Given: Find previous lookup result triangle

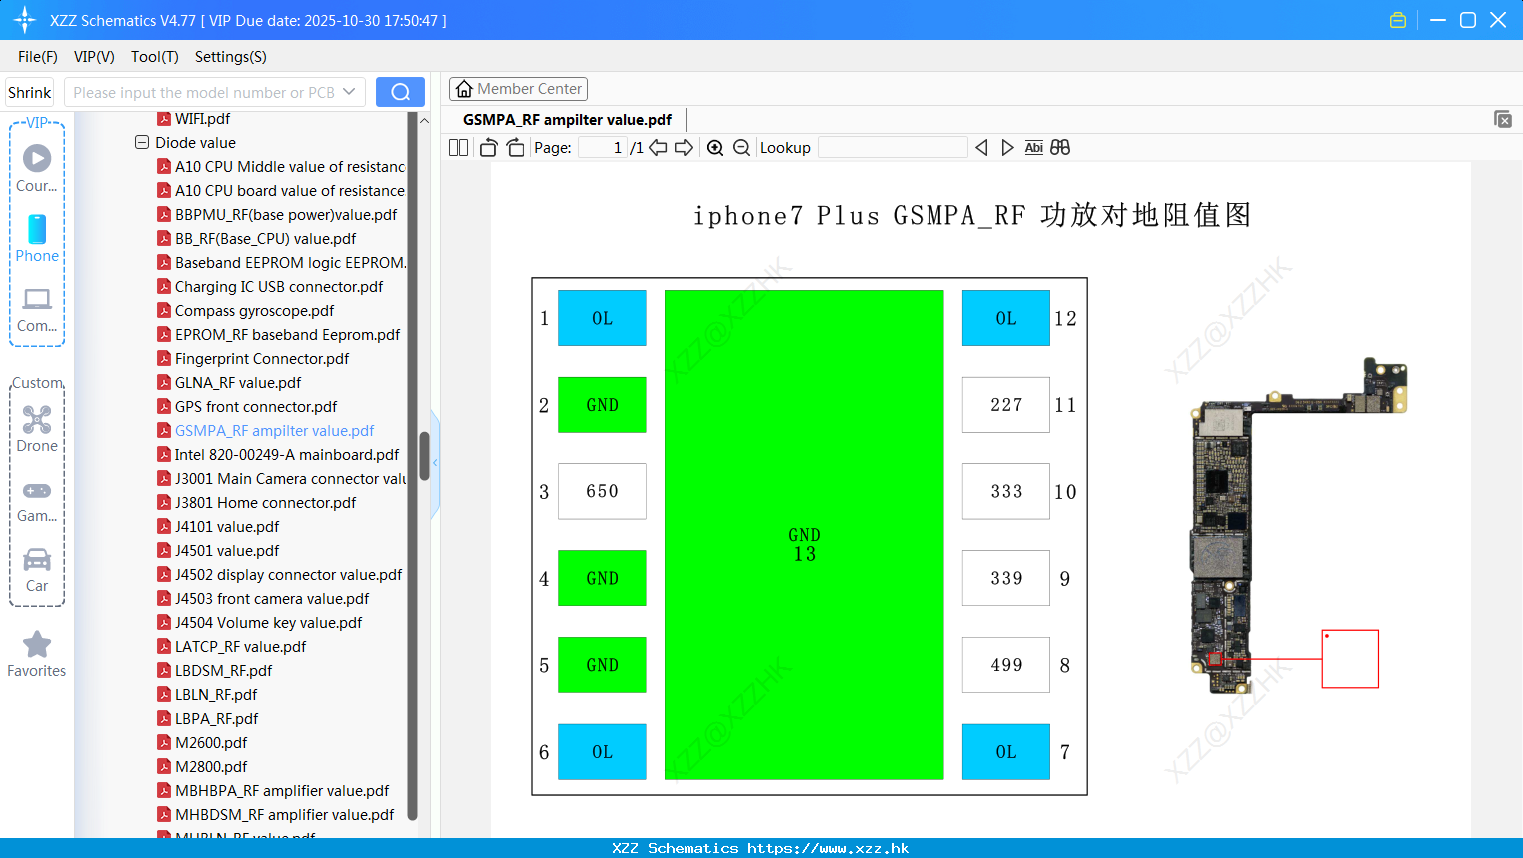Looking at the screenshot, I should coord(981,147).
